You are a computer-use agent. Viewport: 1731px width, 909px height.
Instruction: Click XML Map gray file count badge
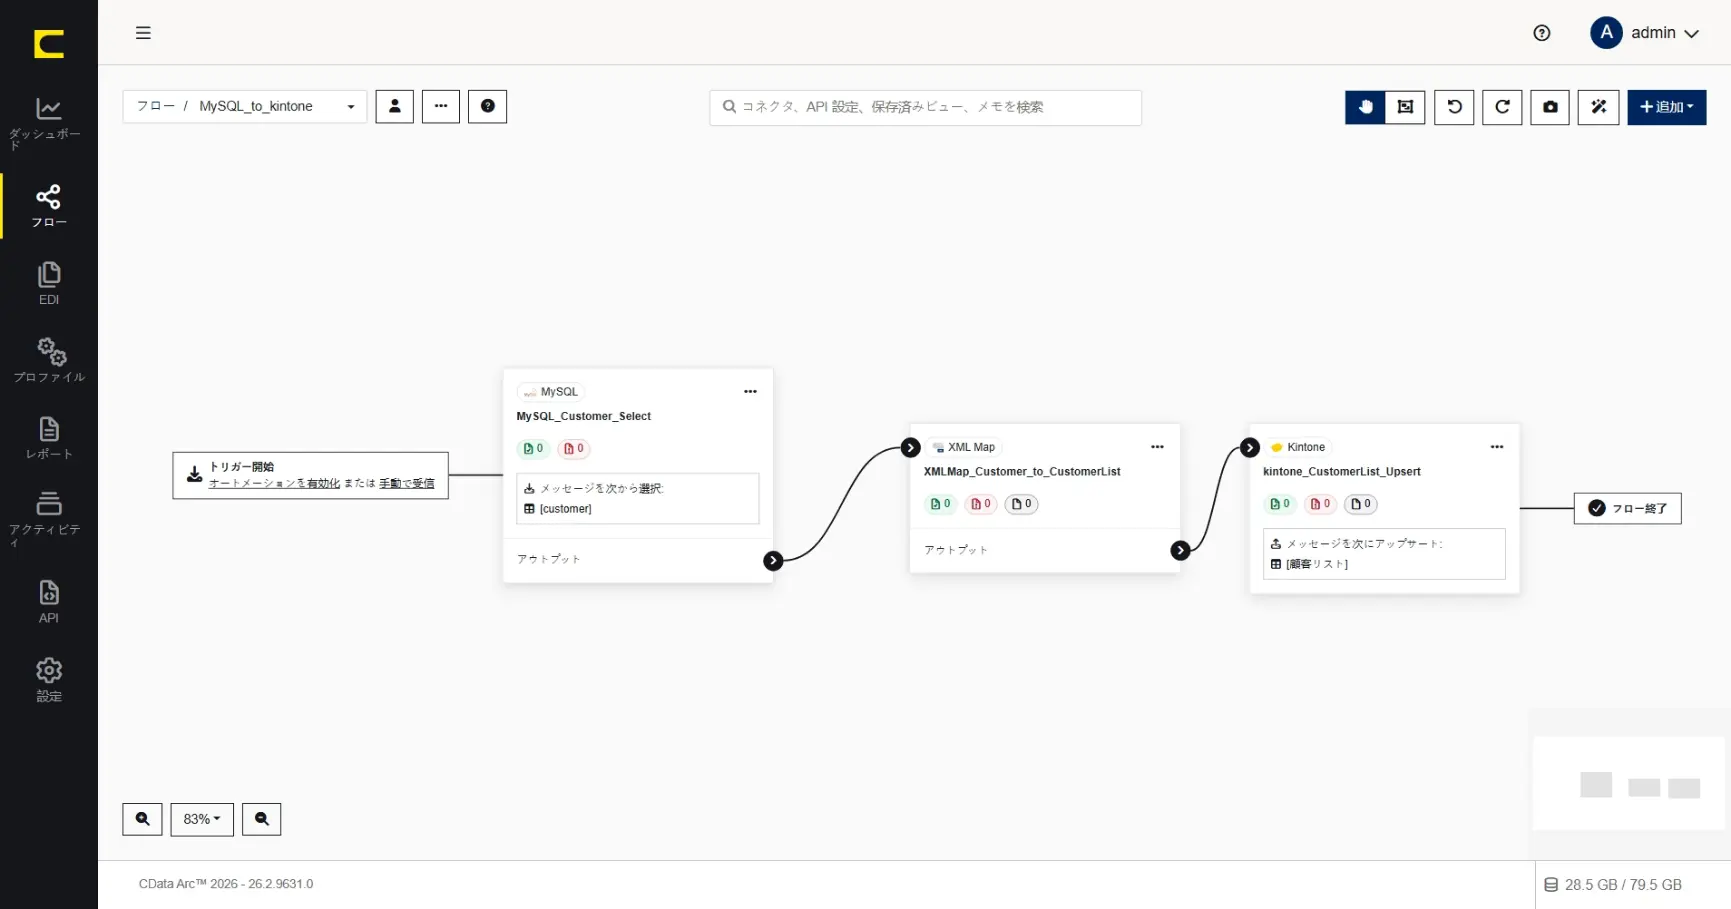coord(1022,504)
